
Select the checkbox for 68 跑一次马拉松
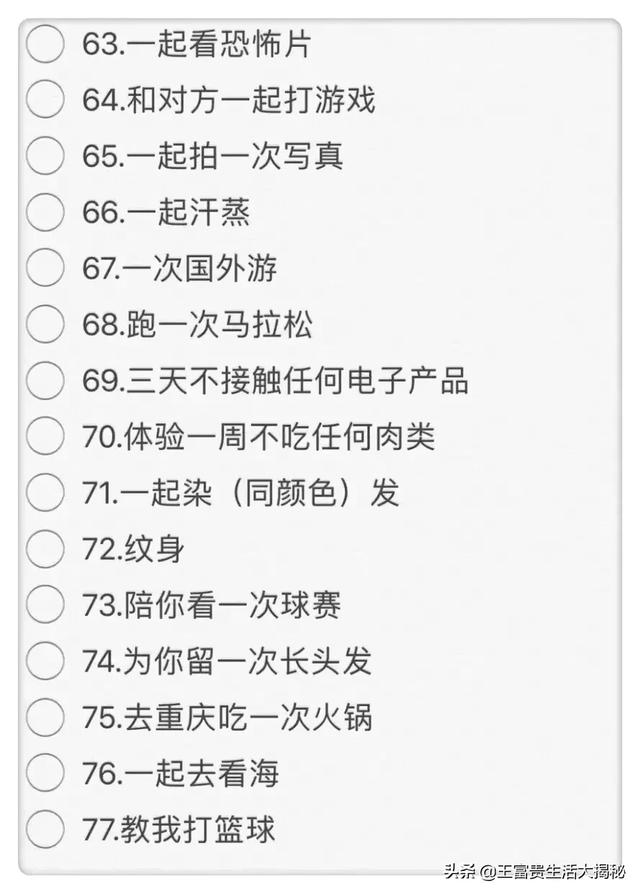45,324
